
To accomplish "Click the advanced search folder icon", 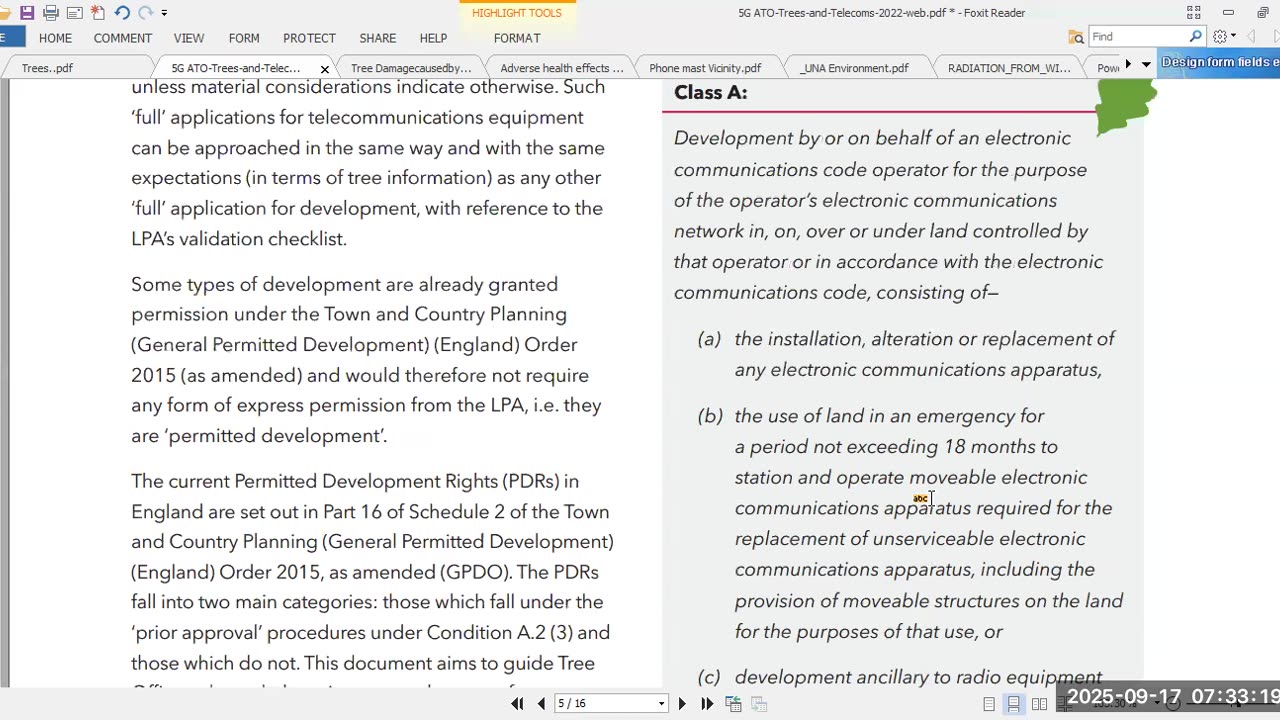I will [1076, 37].
